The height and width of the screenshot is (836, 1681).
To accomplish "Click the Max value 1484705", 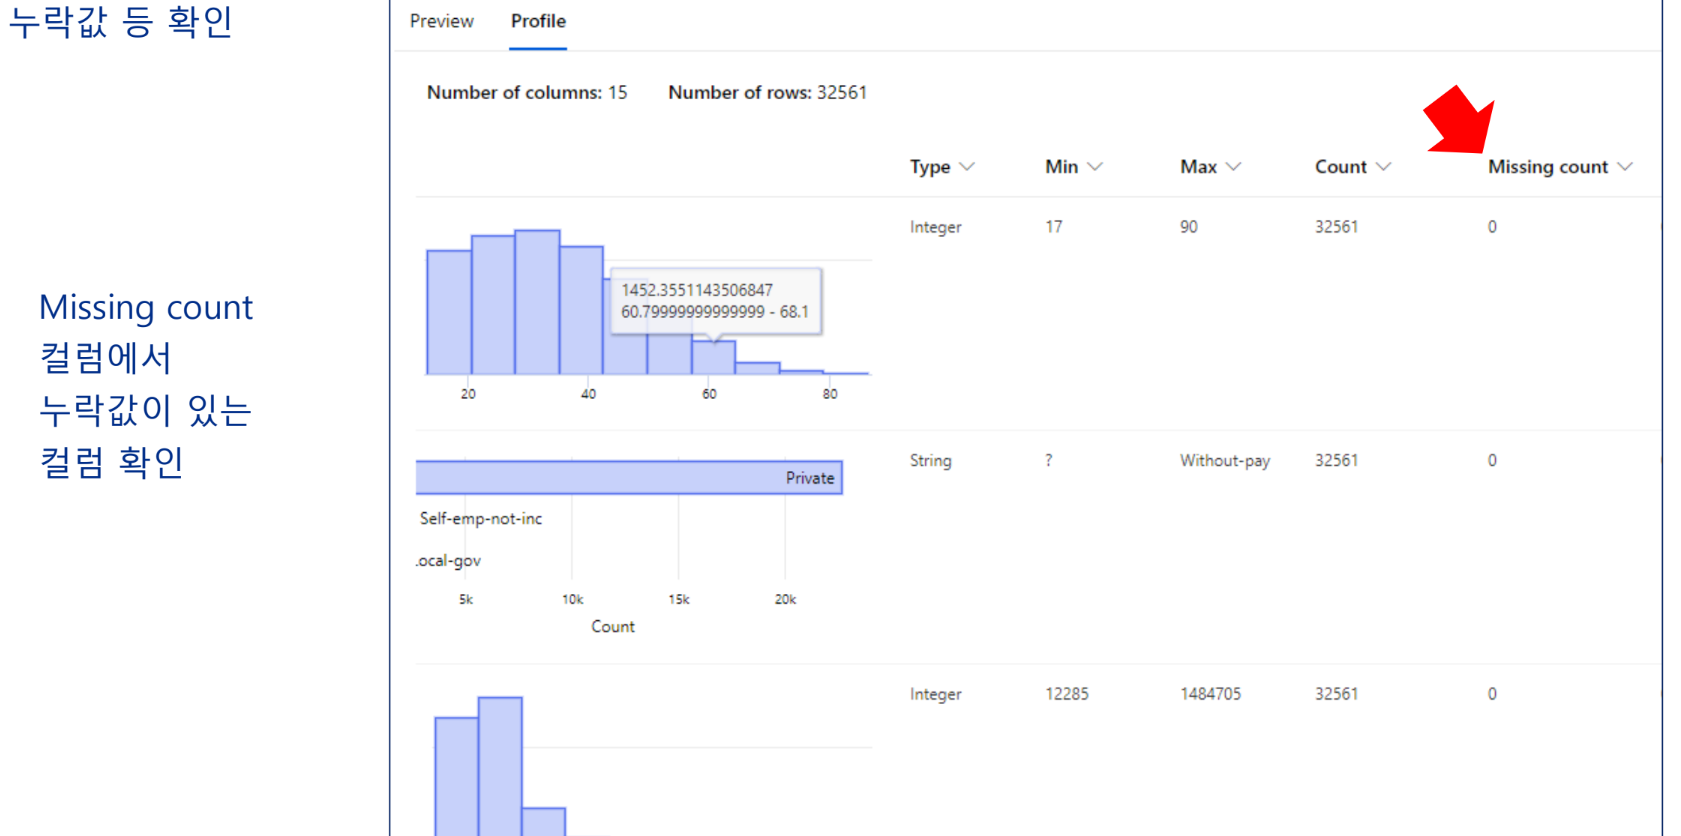I will [x=1210, y=694].
